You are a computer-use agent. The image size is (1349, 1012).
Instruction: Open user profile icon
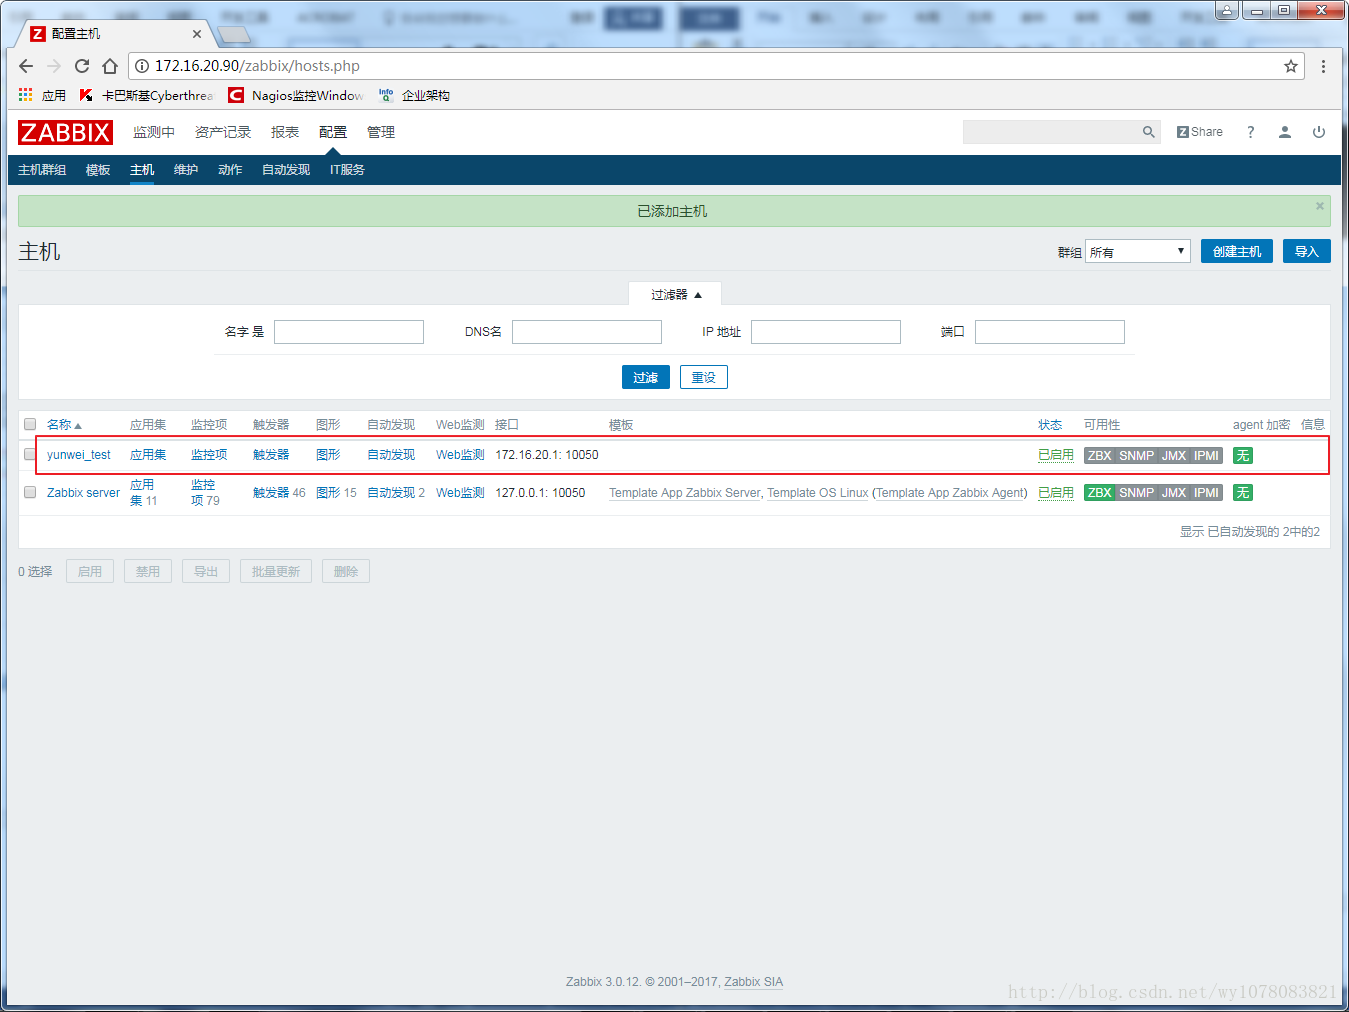[1285, 132]
